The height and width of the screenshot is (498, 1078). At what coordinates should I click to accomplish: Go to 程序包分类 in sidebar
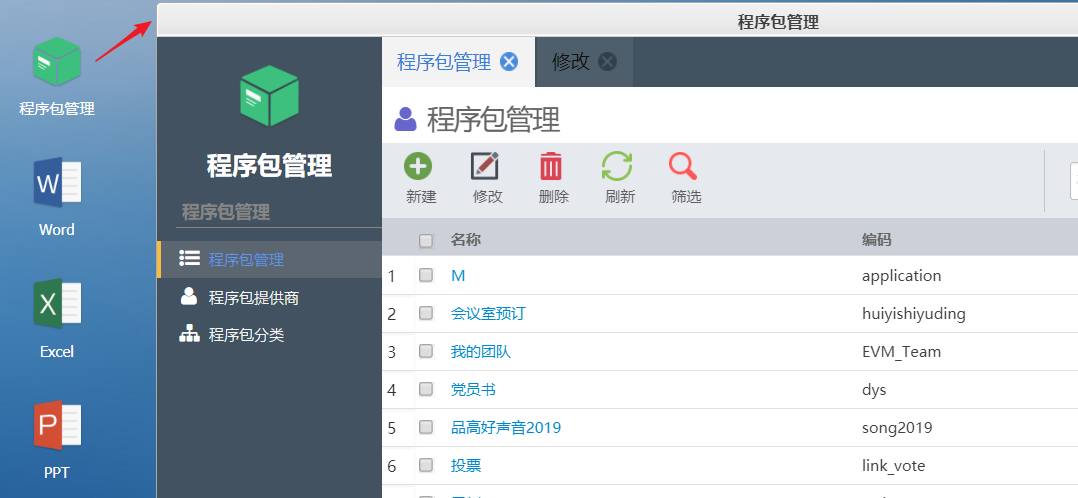pyautogui.click(x=246, y=335)
